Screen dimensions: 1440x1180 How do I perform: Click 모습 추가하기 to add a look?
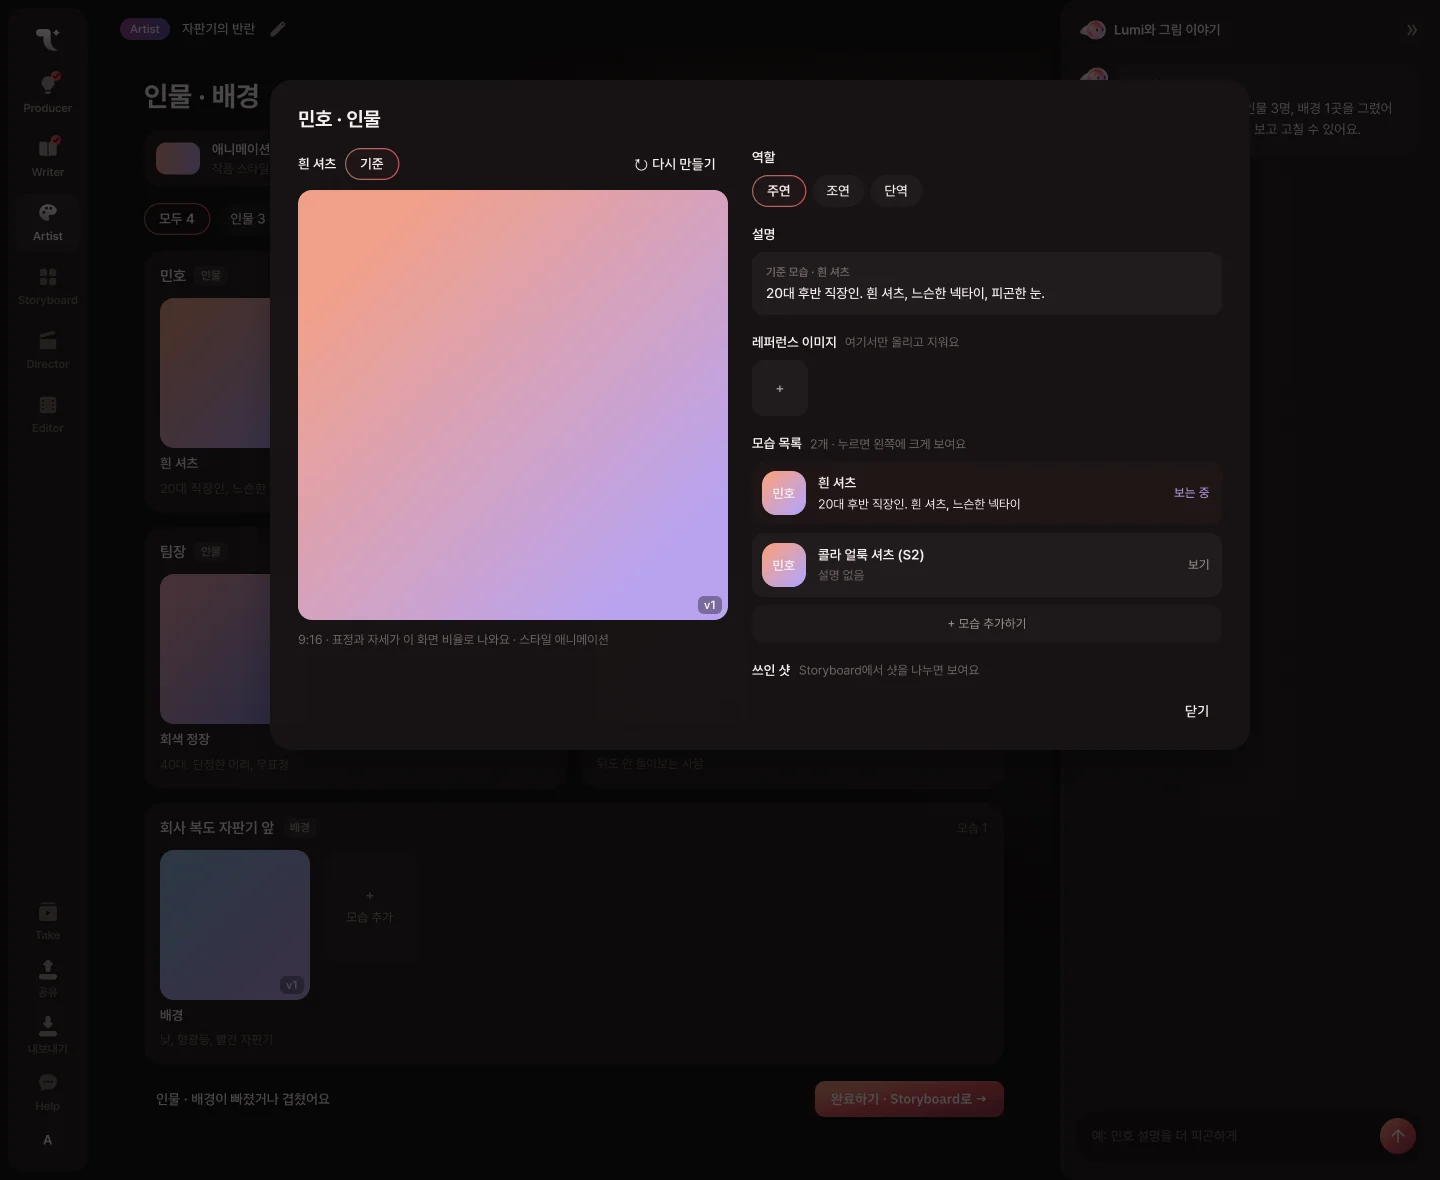point(987,623)
